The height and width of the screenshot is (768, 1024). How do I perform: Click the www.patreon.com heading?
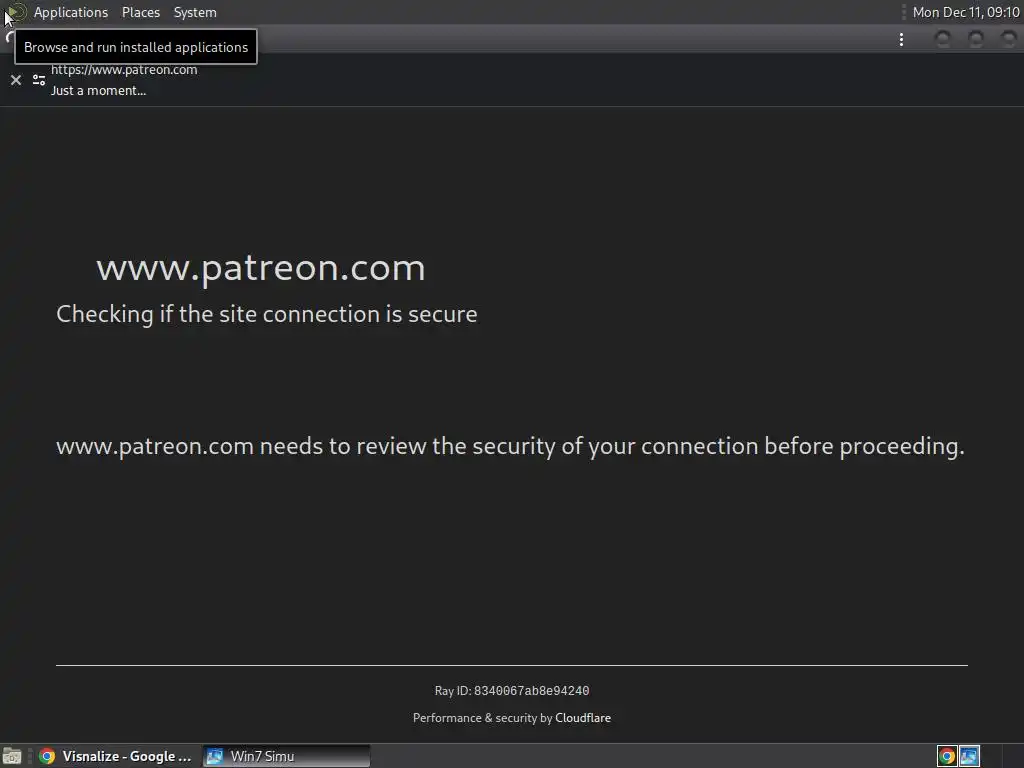[x=261, y=268]
